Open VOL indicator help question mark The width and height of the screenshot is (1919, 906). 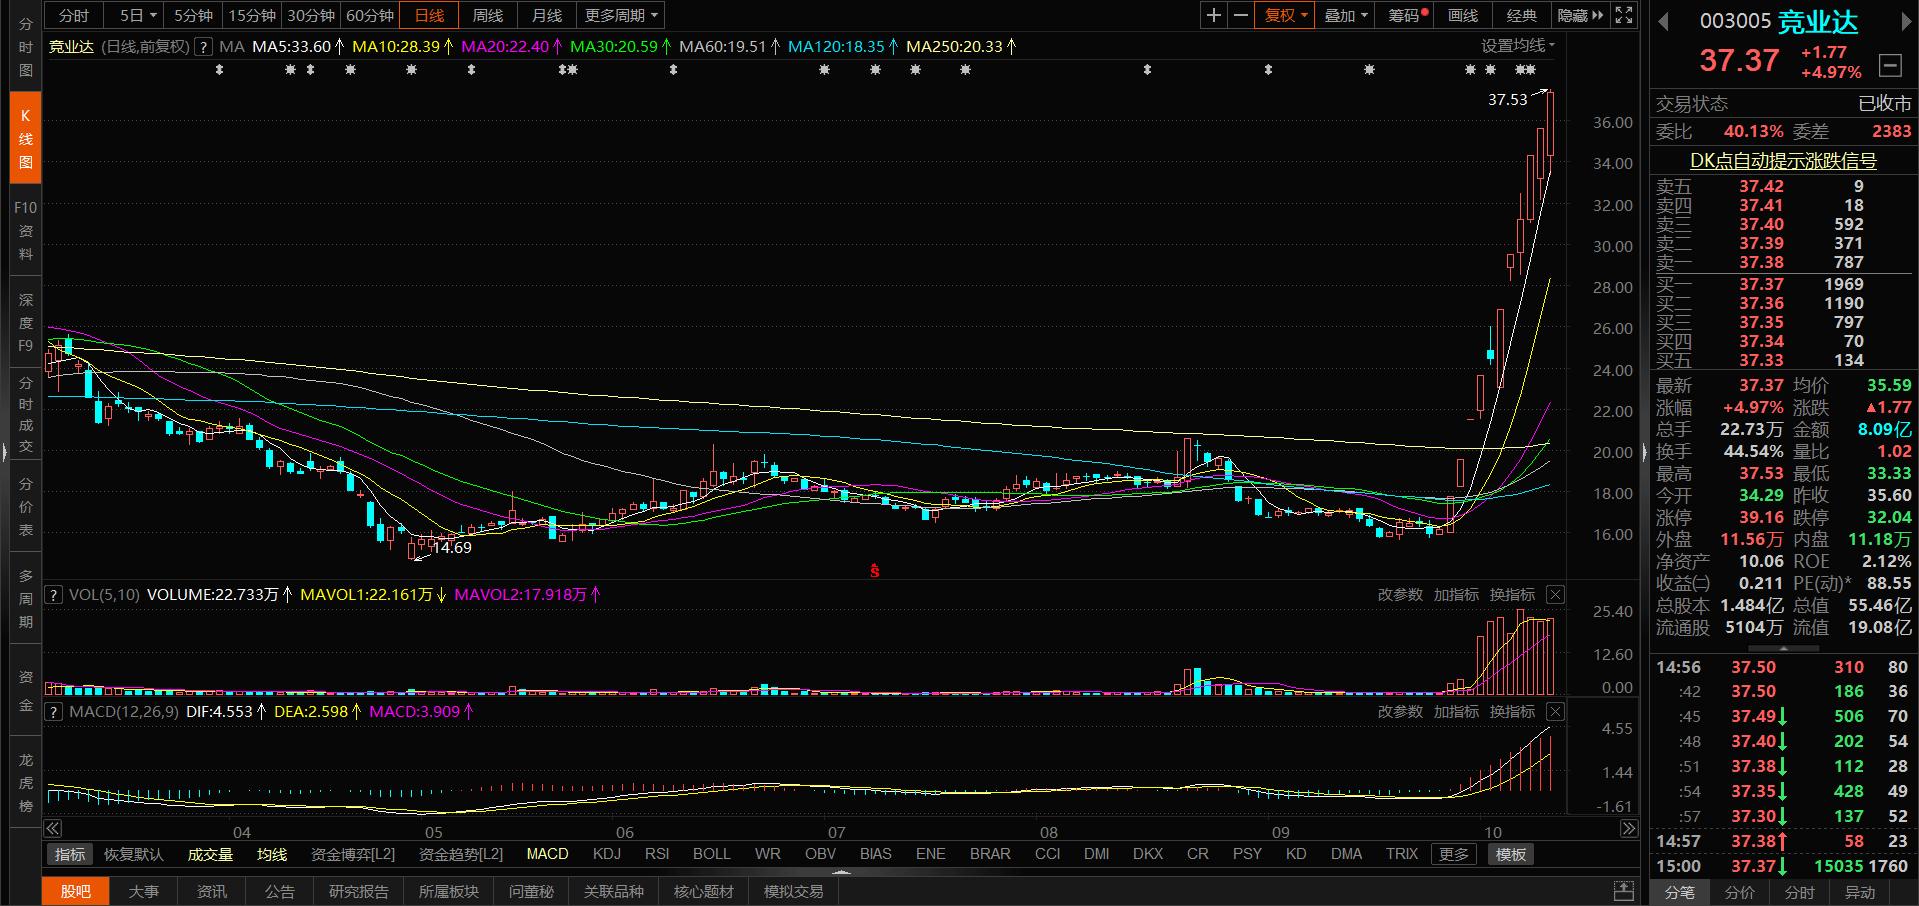54,594
